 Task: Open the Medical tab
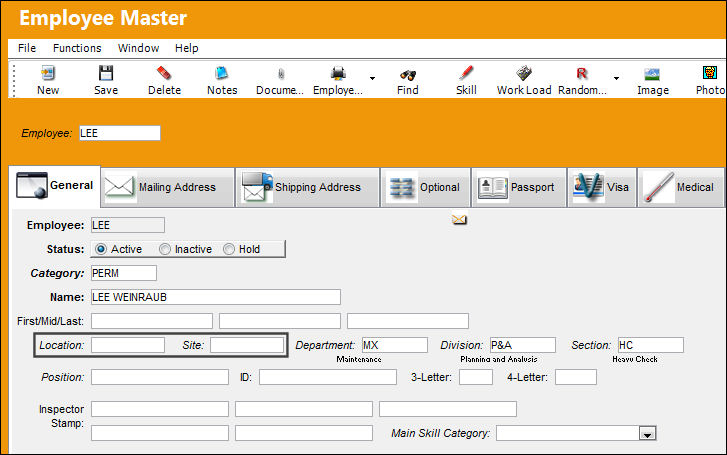point(681,187)
